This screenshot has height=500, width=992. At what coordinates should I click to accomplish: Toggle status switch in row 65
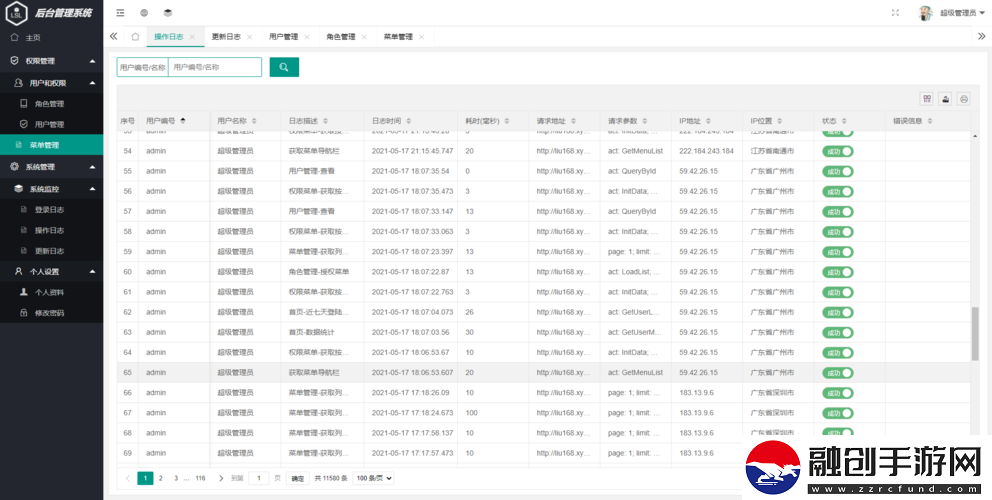[x=838, y=373]
